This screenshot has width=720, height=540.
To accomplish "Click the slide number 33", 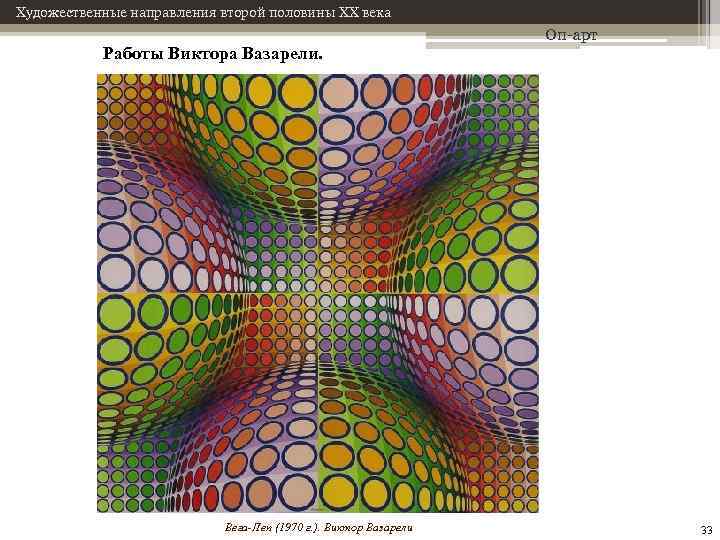I will 706,530.
